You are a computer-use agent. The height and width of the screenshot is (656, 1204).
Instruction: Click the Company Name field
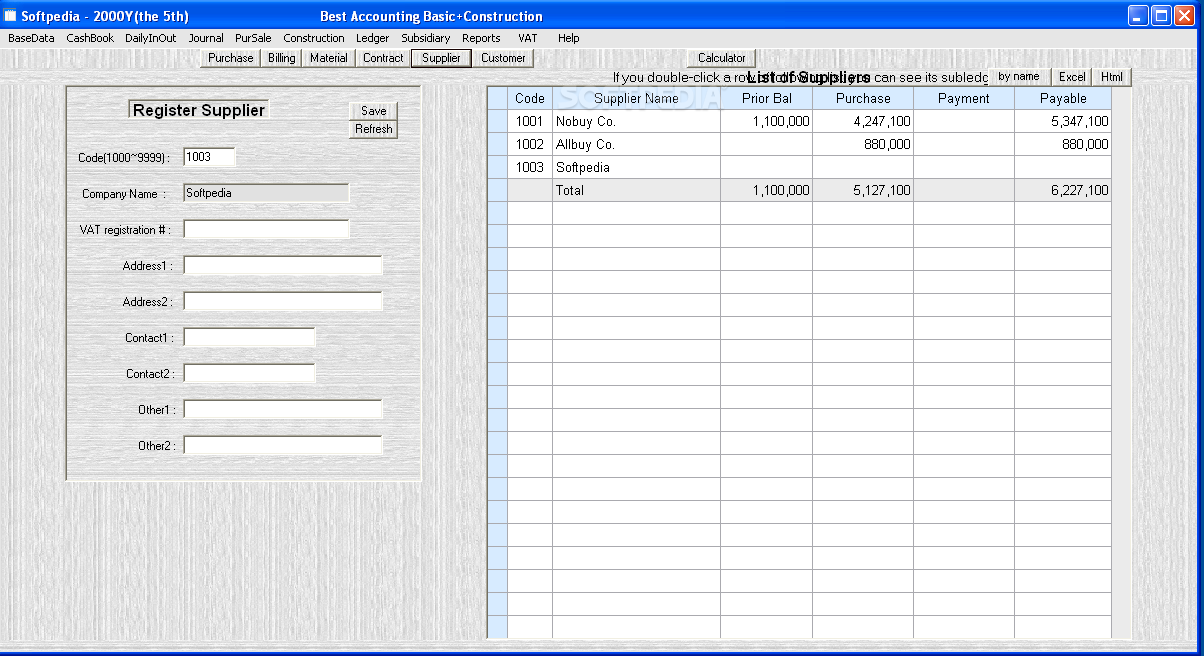(267, 193)
